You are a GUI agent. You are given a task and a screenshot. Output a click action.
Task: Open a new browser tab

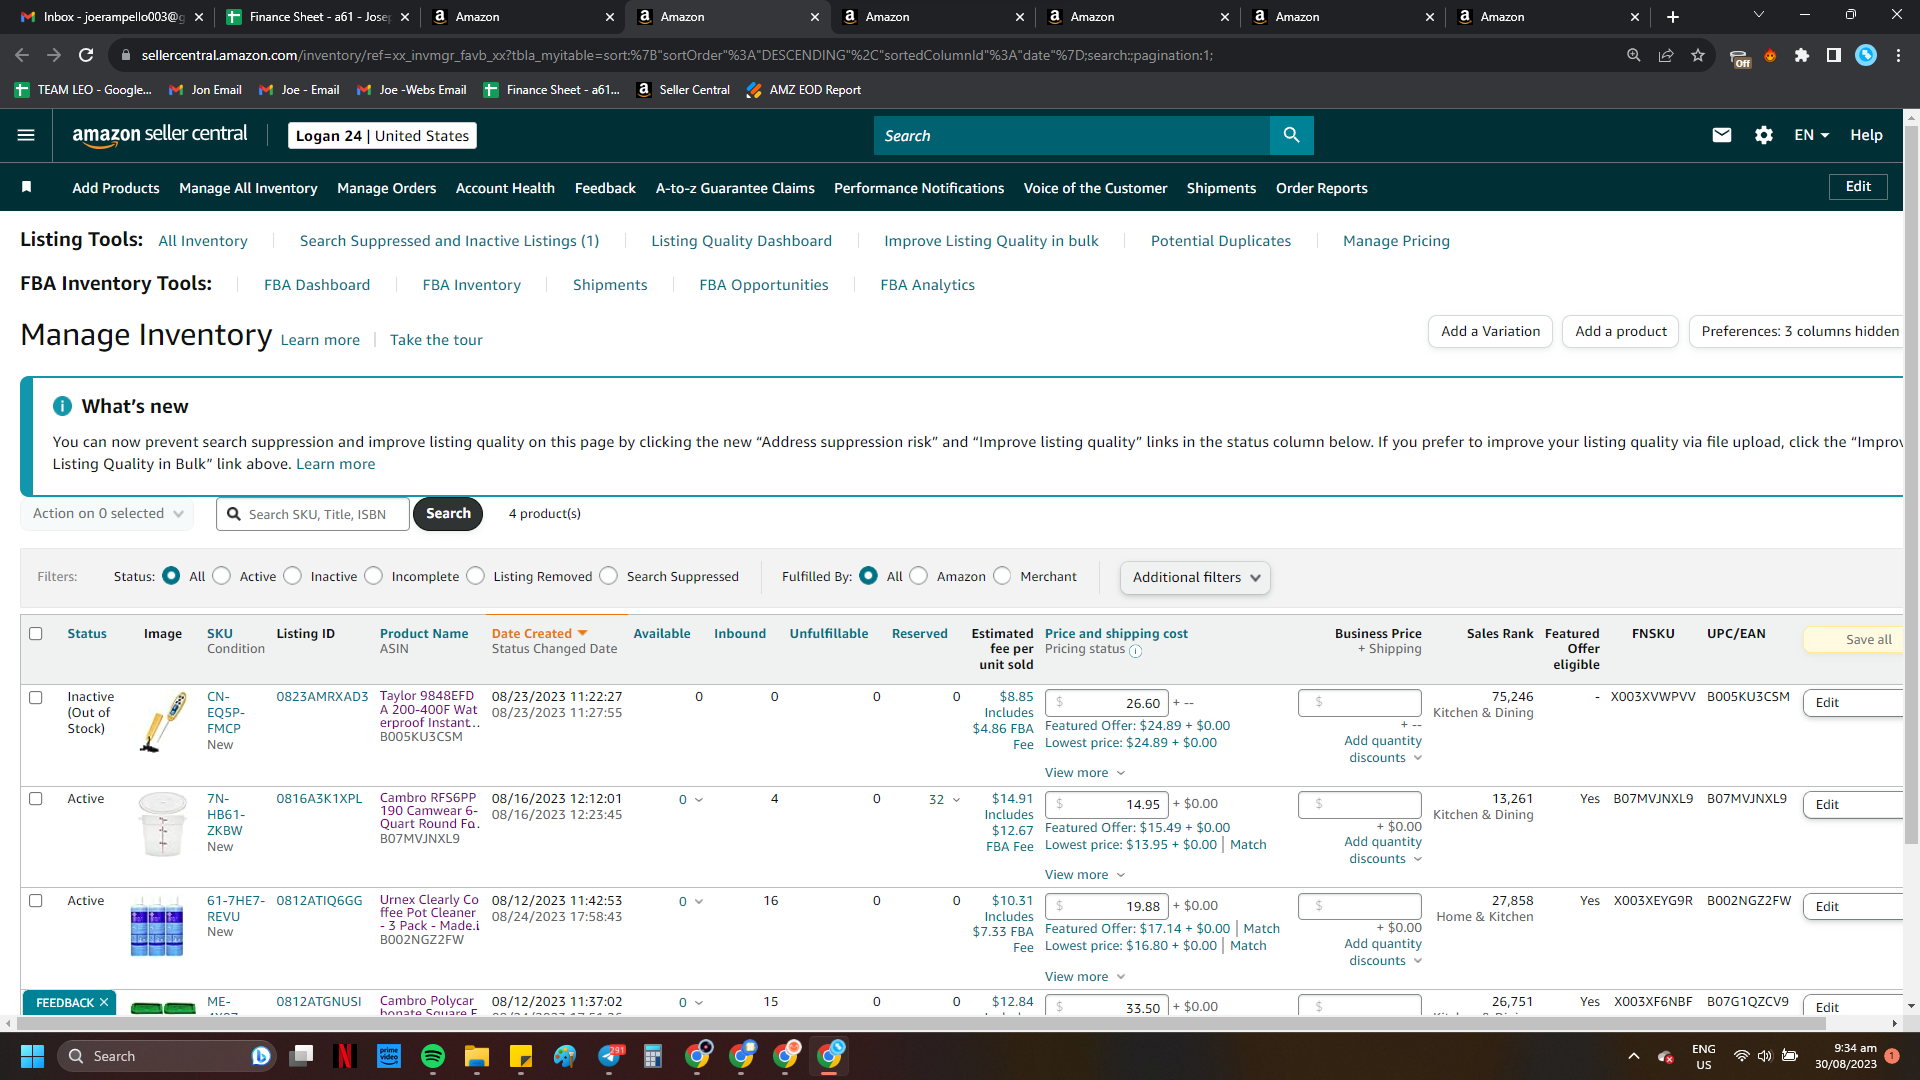1673,17
